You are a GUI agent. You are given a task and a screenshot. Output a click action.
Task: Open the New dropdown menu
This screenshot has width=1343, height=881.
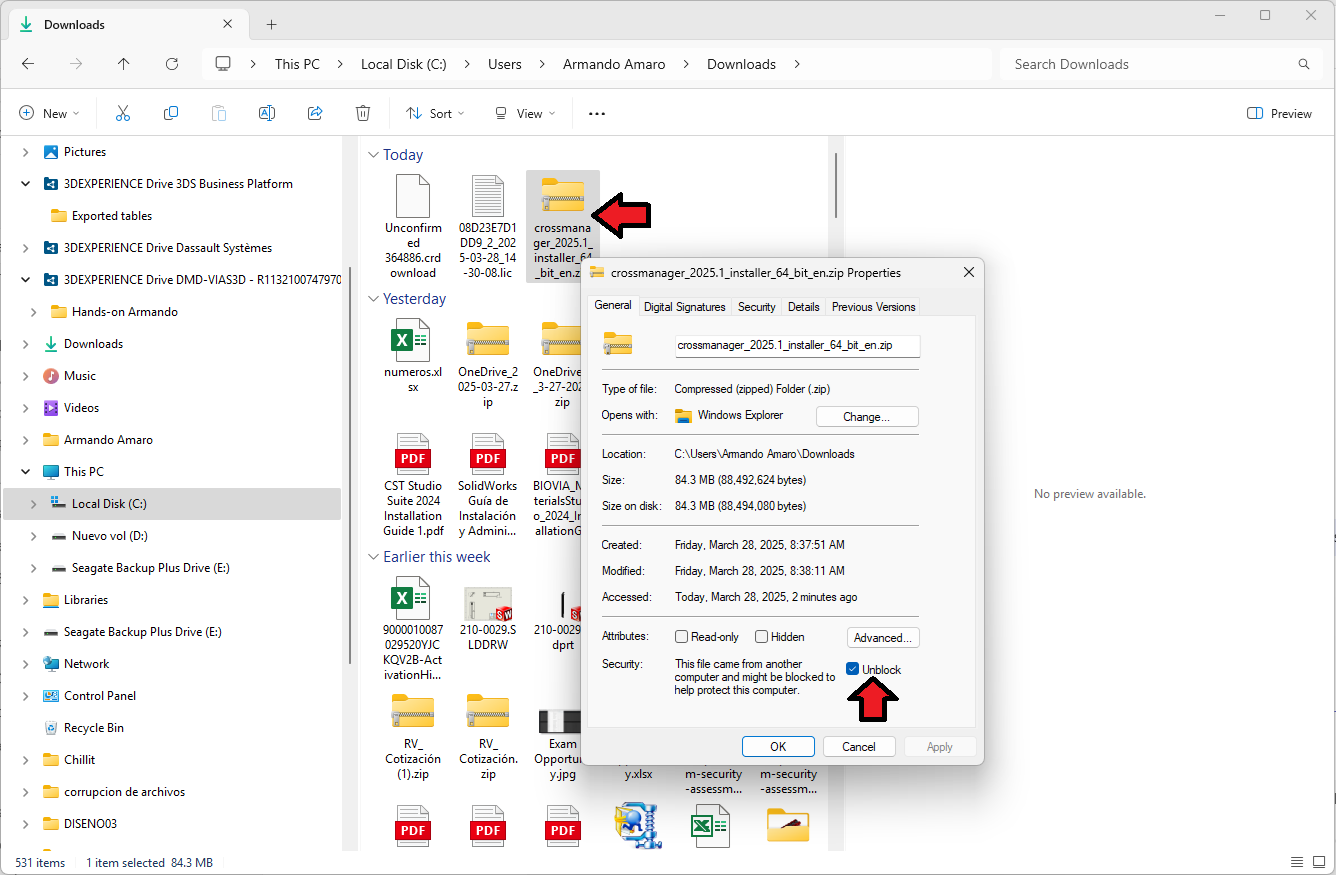pos(49,114)
